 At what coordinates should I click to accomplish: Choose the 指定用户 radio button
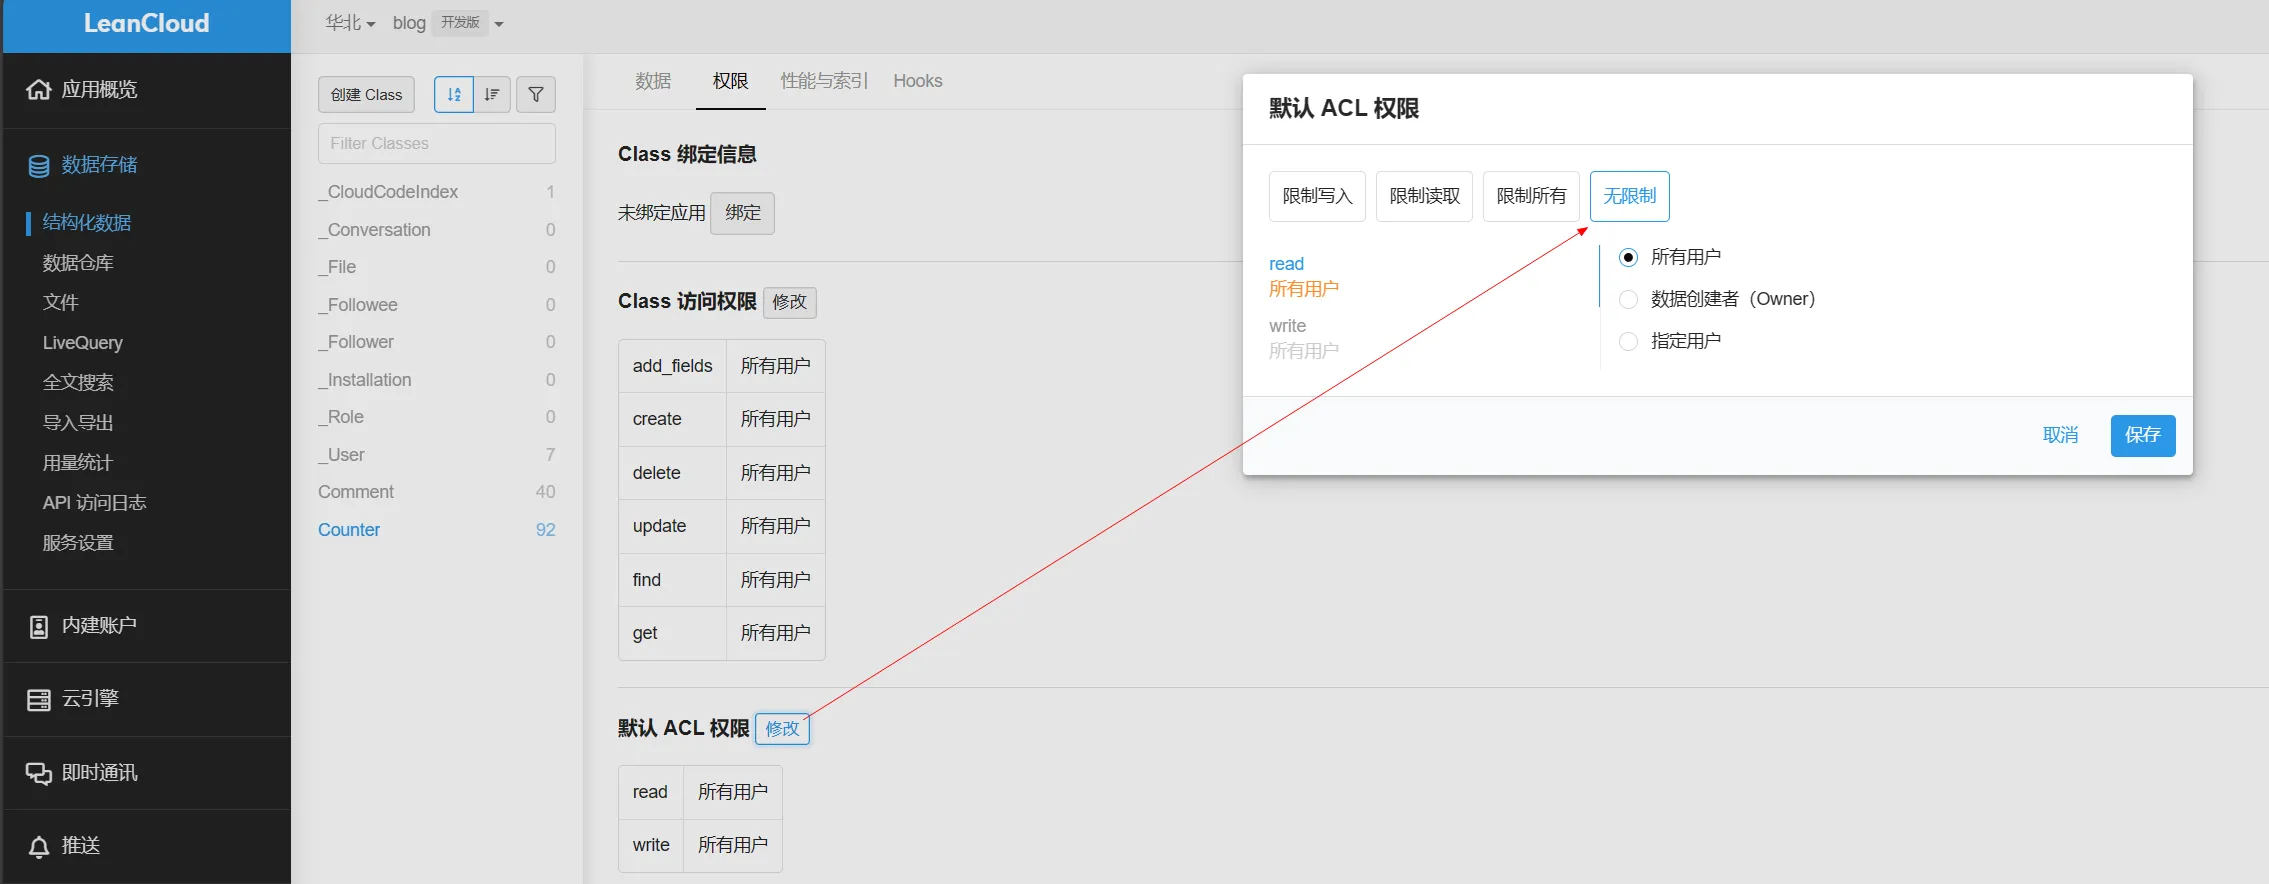tap(1628, 341)
